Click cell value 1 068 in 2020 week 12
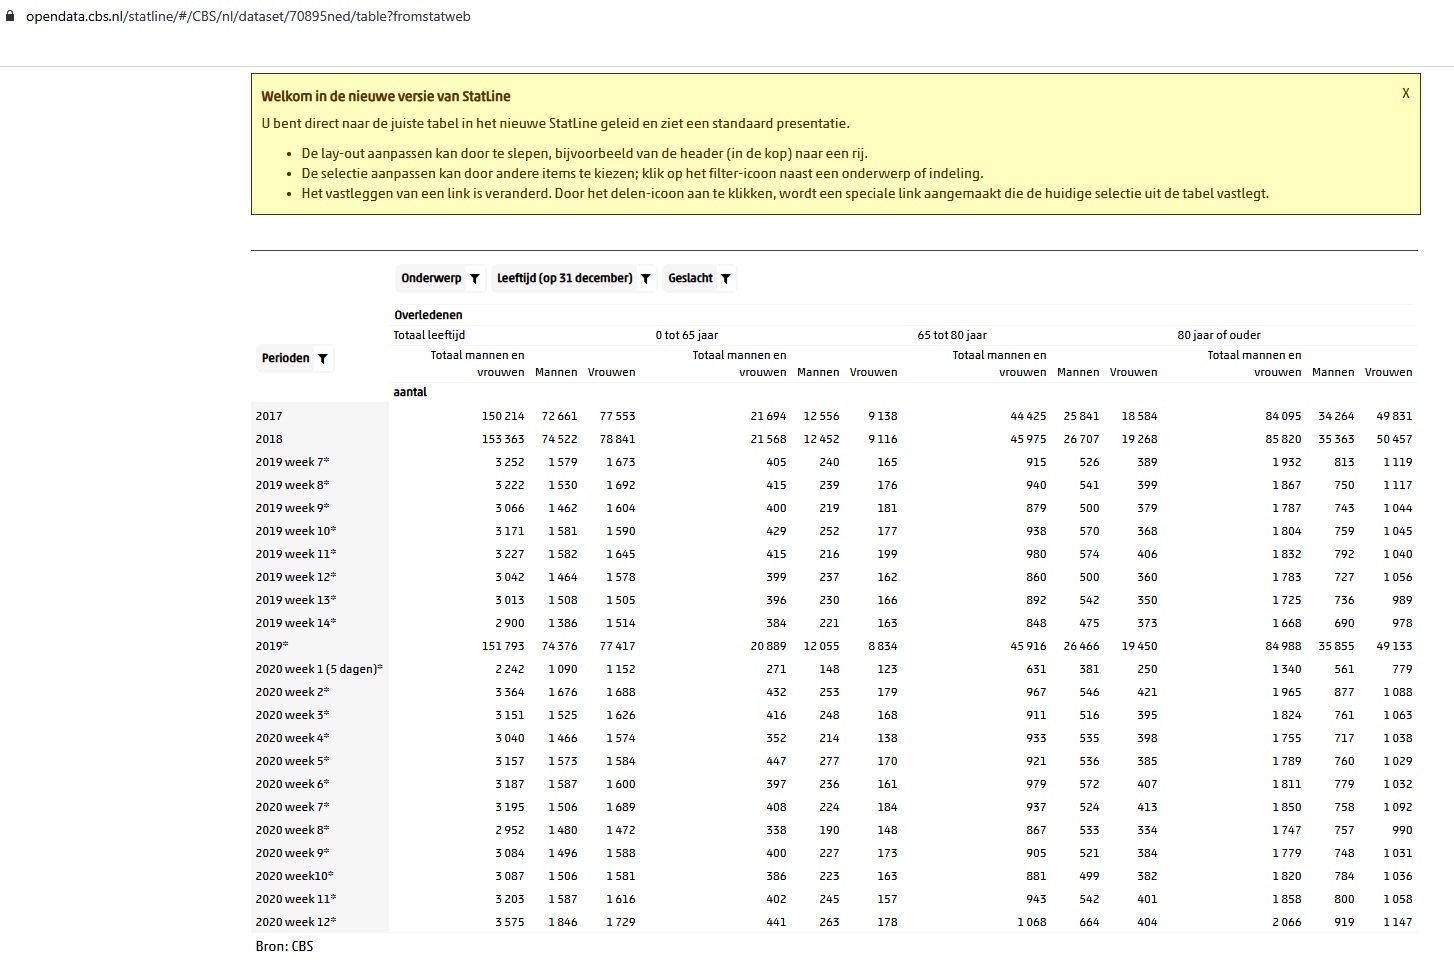The height and width of the screenshot is (960, 1454). click(1032, 922)
